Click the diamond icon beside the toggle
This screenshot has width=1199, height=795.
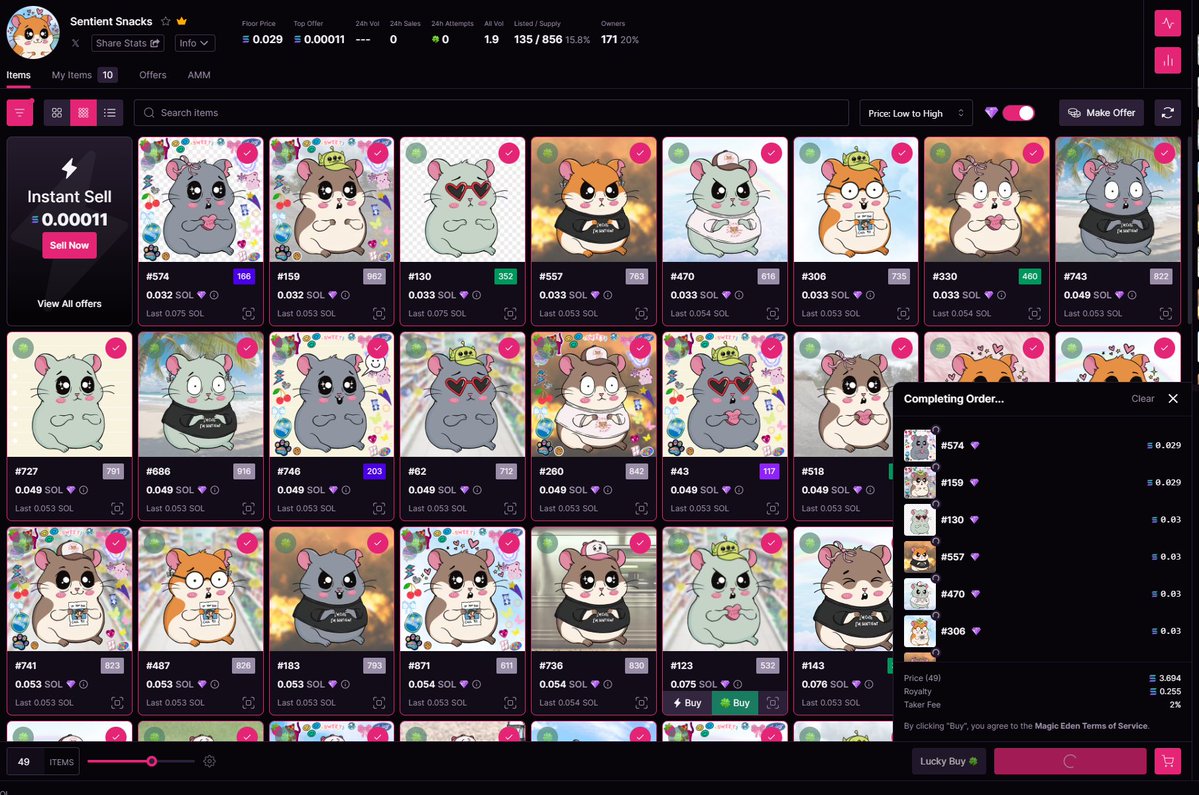[991, 112]
